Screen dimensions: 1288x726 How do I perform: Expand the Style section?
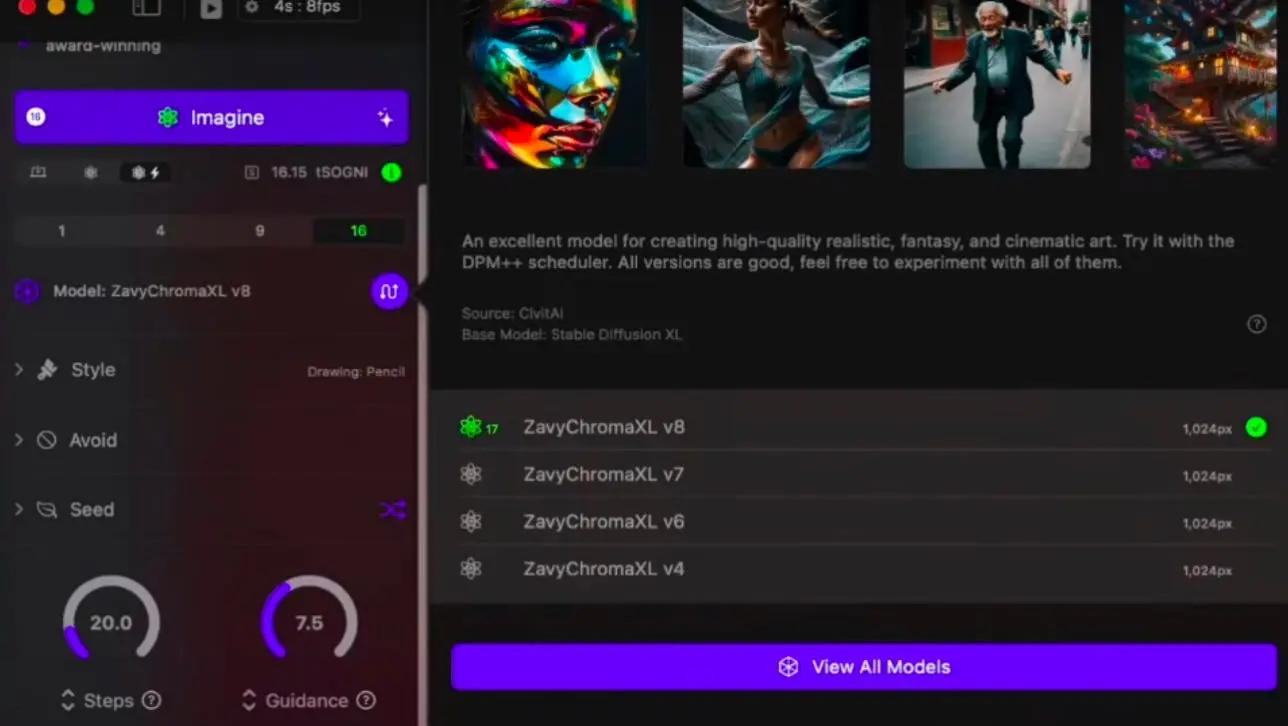(18, 369)
